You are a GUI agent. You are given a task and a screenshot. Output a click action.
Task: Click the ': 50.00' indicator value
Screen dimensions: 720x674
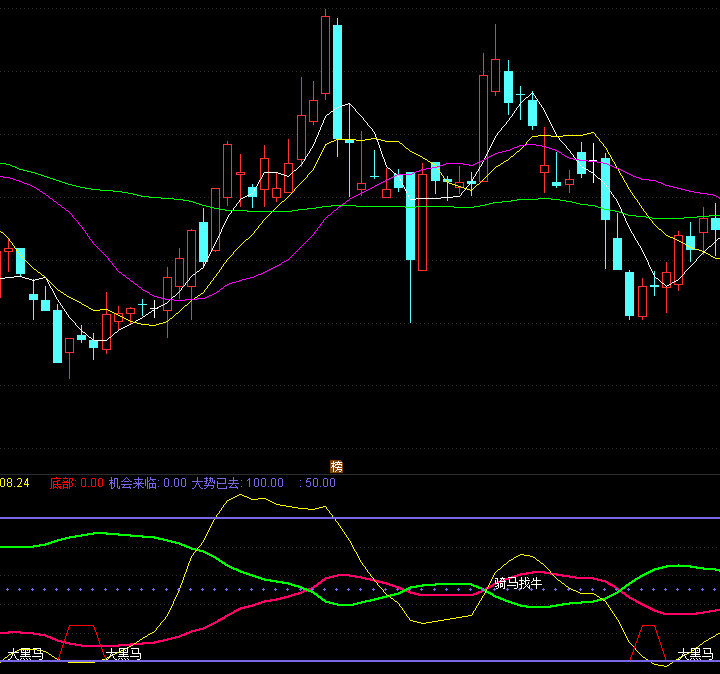pos(317,483)
